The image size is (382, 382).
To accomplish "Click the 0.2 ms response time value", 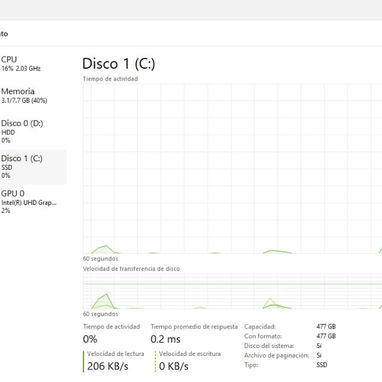I will point(165,339).
